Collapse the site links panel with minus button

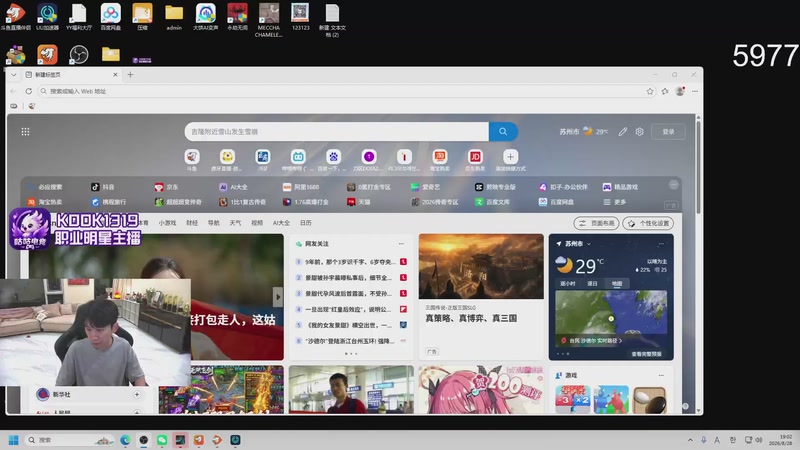[x=673, y=185]
